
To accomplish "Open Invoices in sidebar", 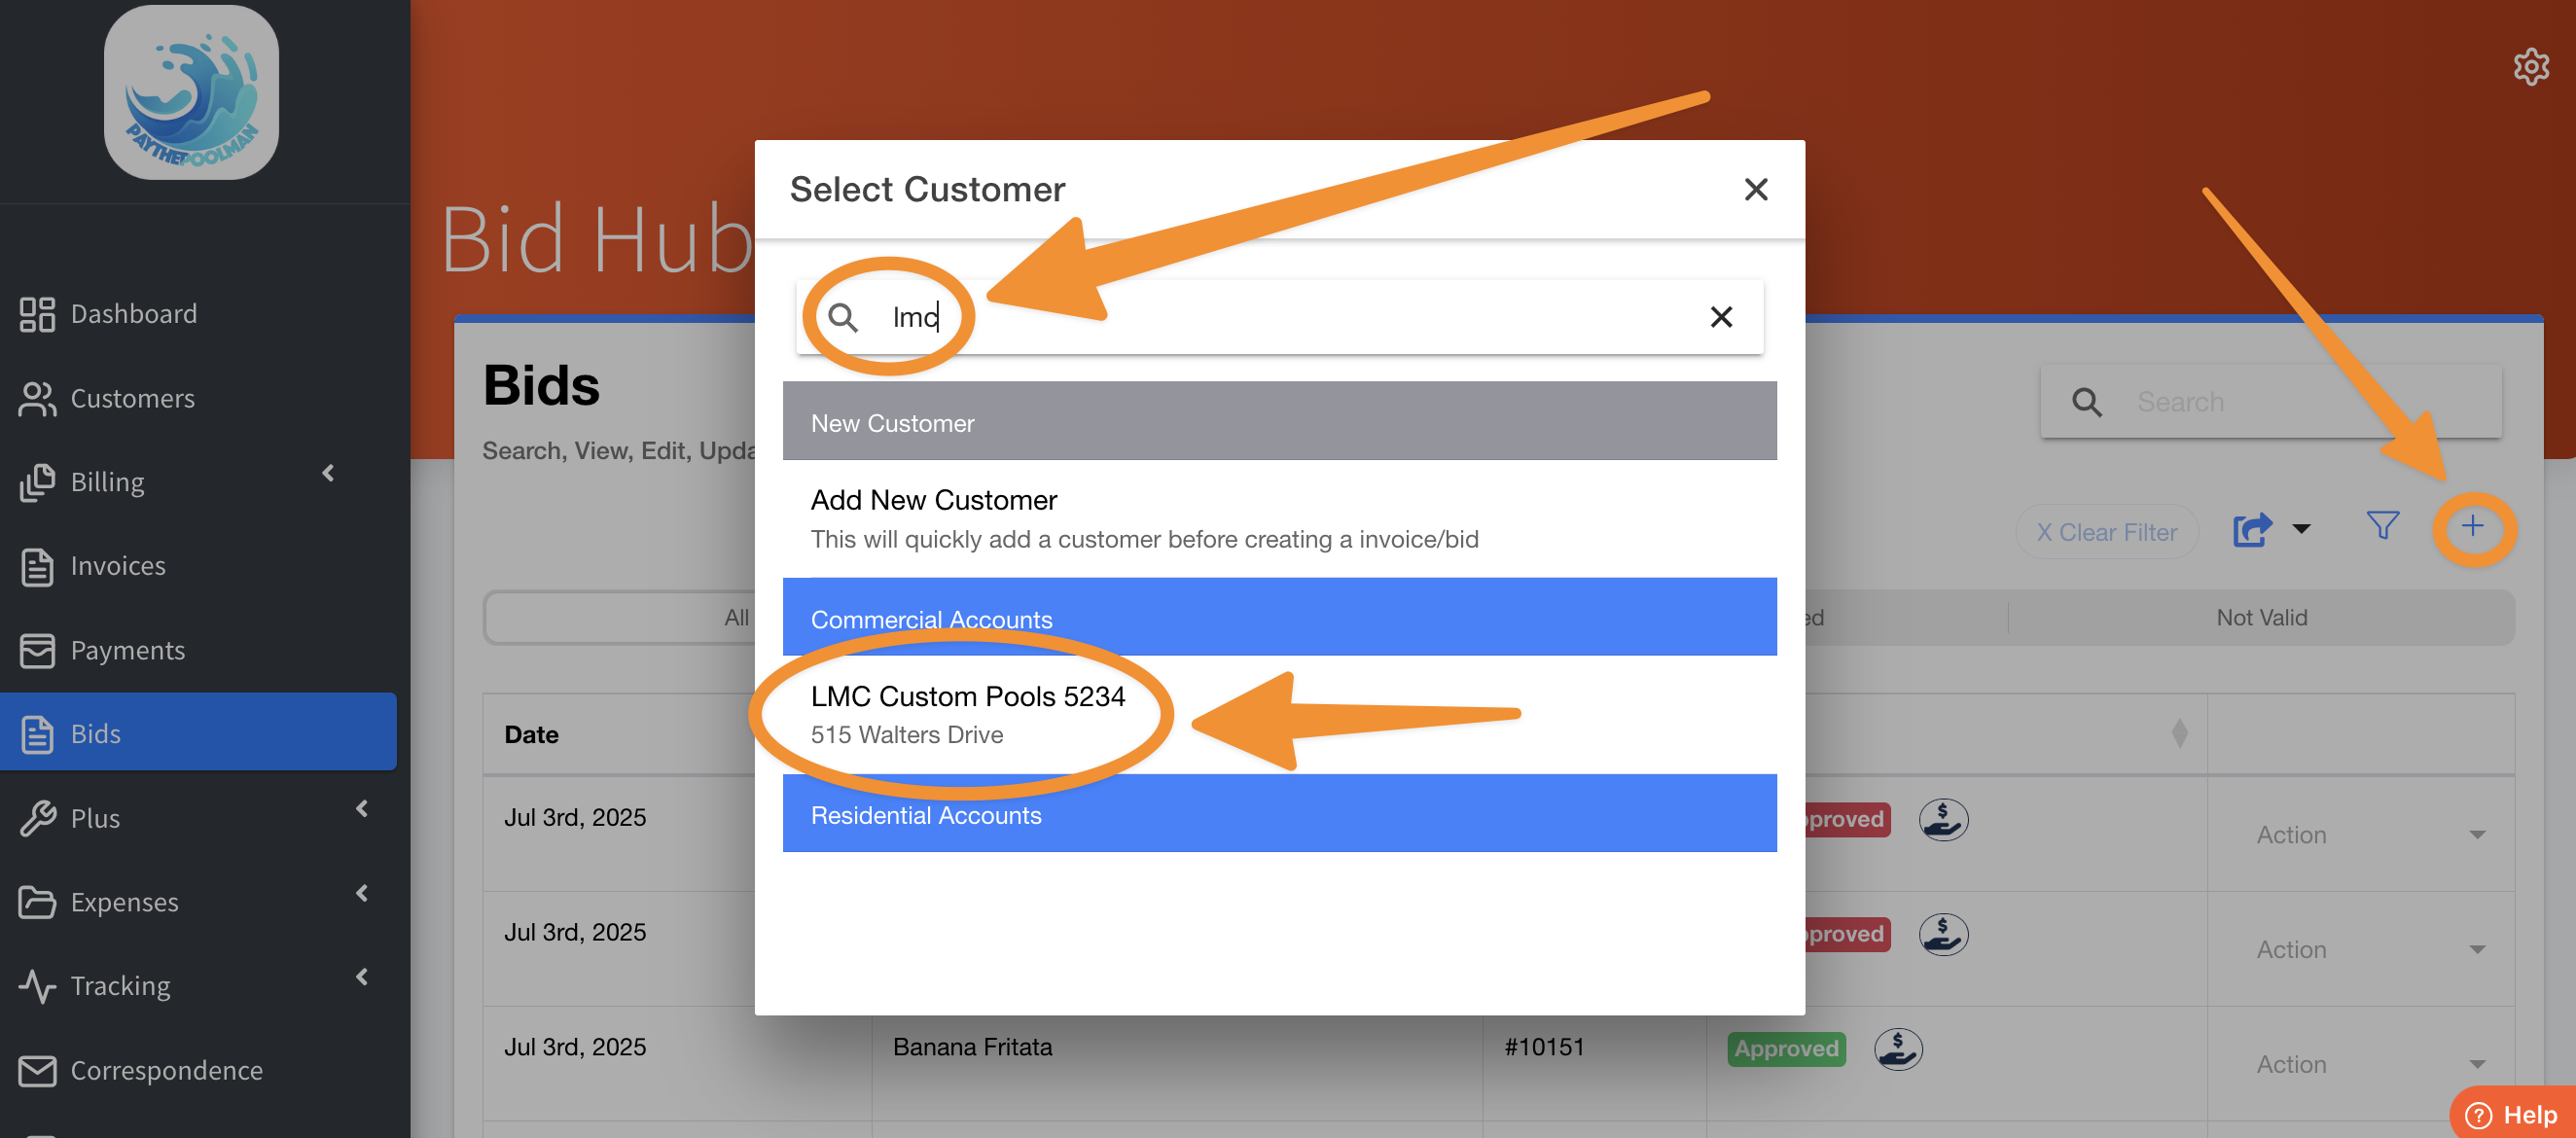I will click(x=117, y=566).
